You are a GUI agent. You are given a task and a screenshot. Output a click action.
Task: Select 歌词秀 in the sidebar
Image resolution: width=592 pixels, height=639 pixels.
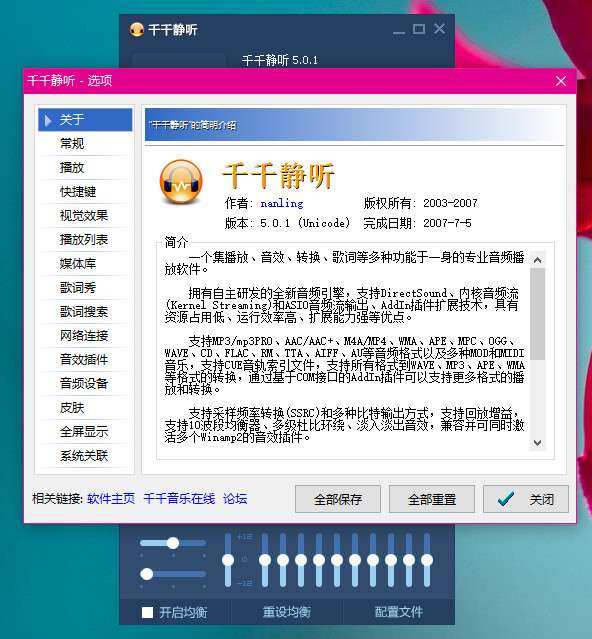[85, 288]
